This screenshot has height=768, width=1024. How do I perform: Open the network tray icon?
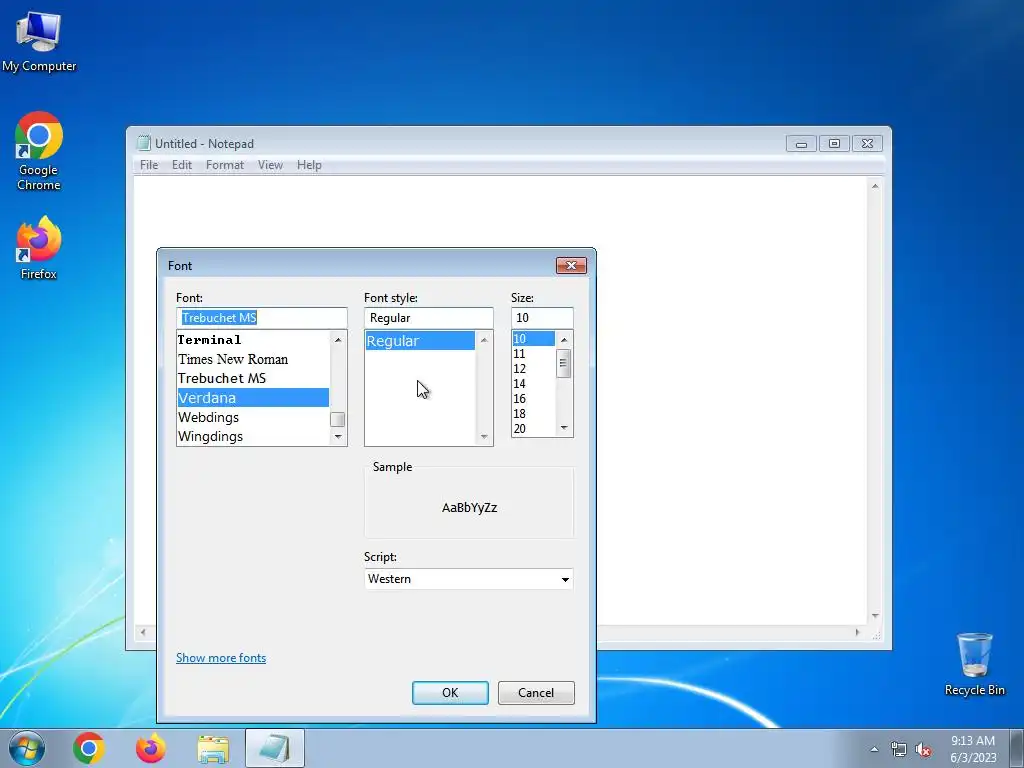point(899,749)
